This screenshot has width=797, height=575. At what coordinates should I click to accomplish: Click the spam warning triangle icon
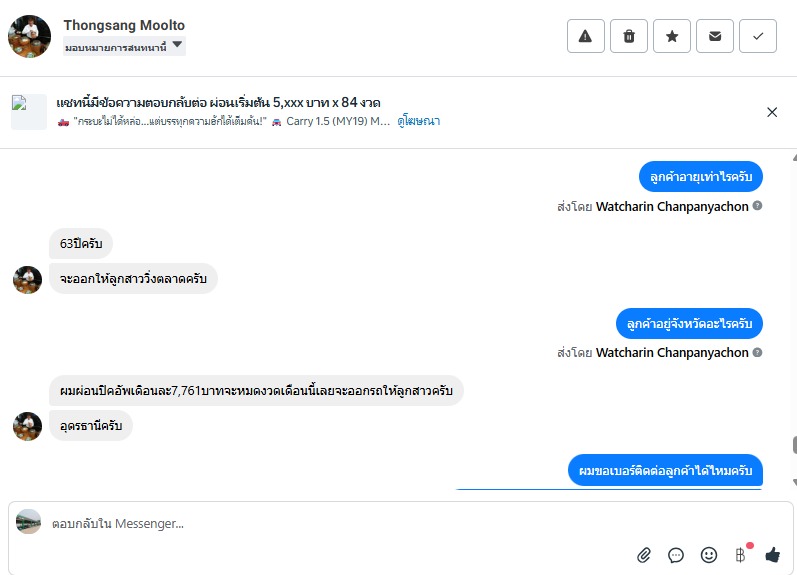tap(585, 36)
